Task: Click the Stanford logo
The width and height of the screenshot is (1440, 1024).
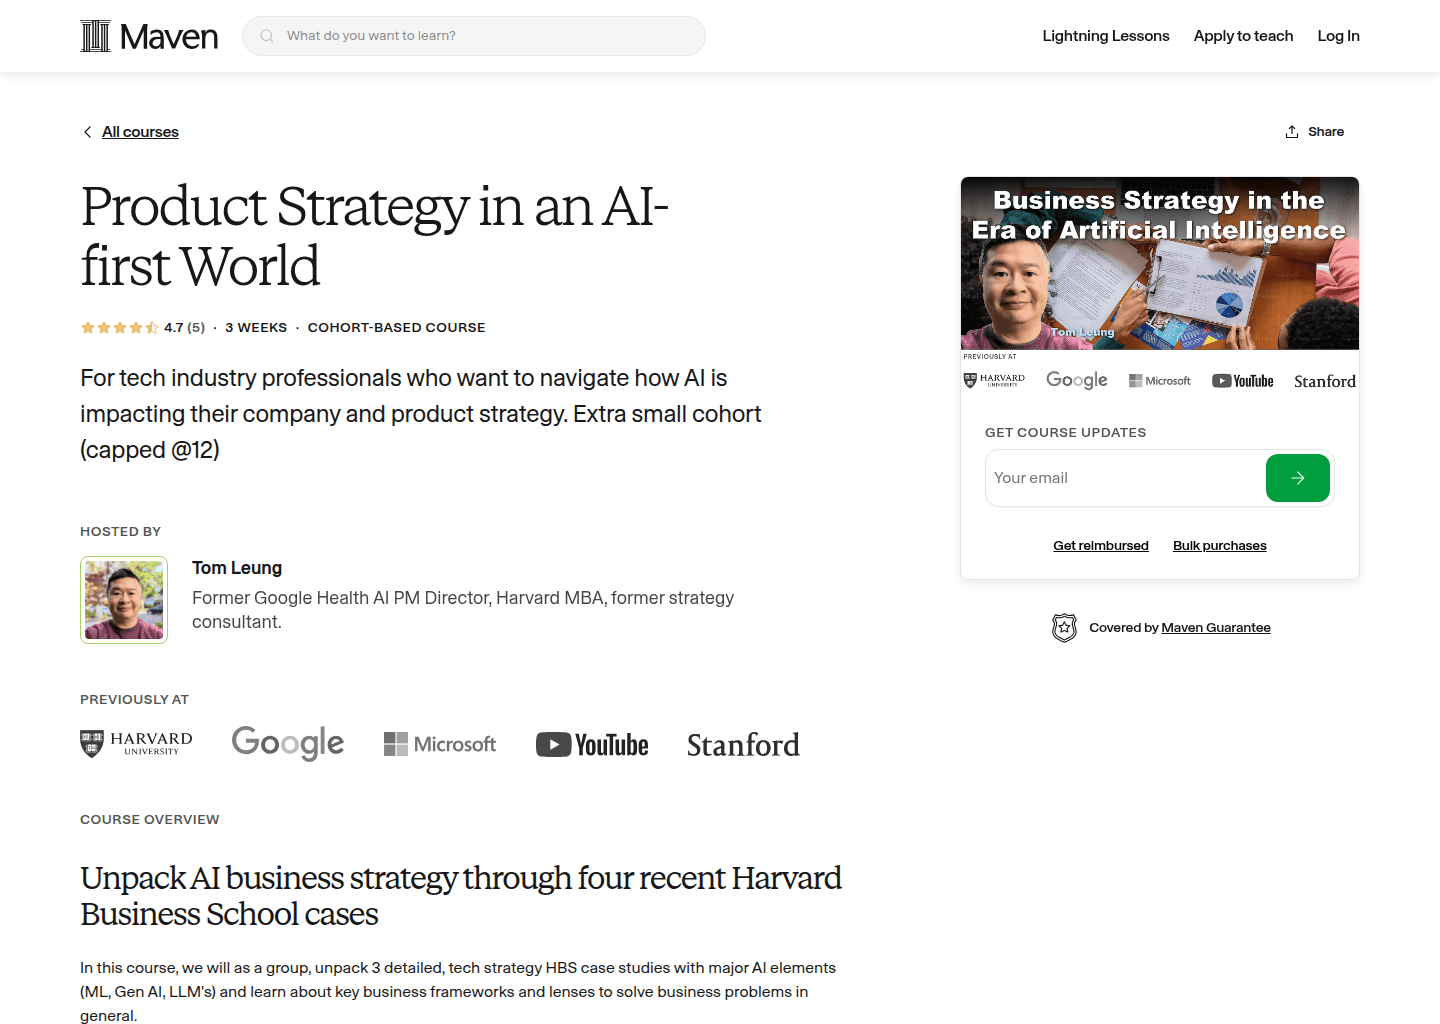Action: [x=742, y=744]
